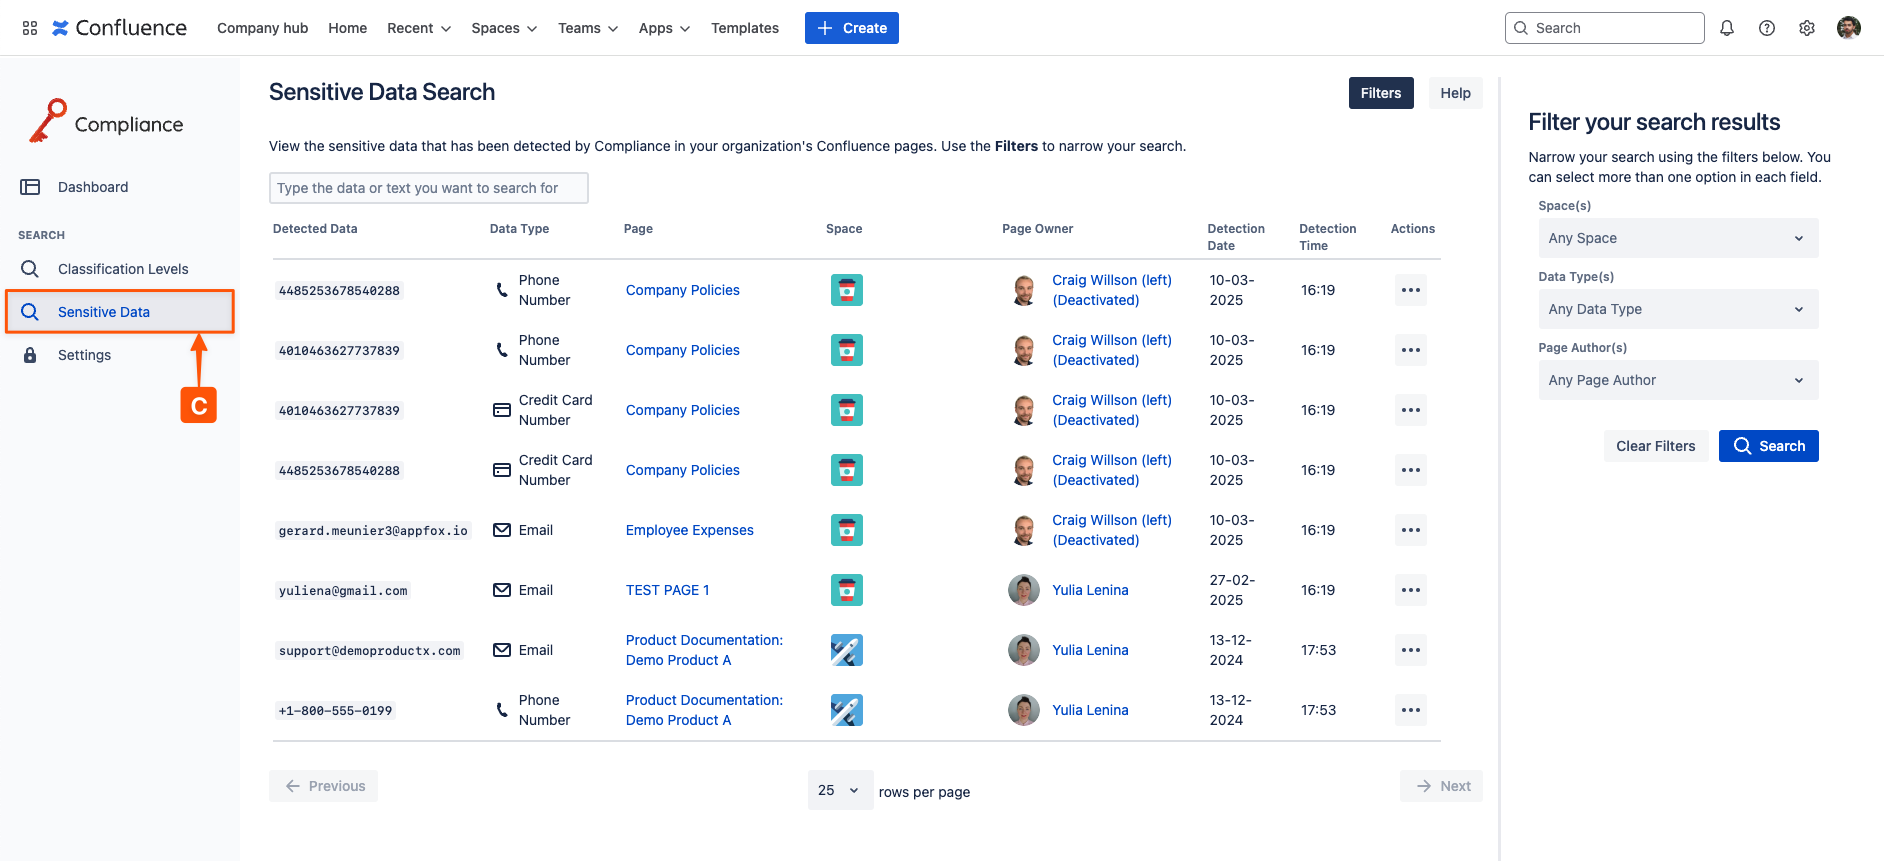Screen dimensions: 1884x861
Task: Open the Any Data Type dropdown
Action: pyautogui.click(x=1677, y=309)
